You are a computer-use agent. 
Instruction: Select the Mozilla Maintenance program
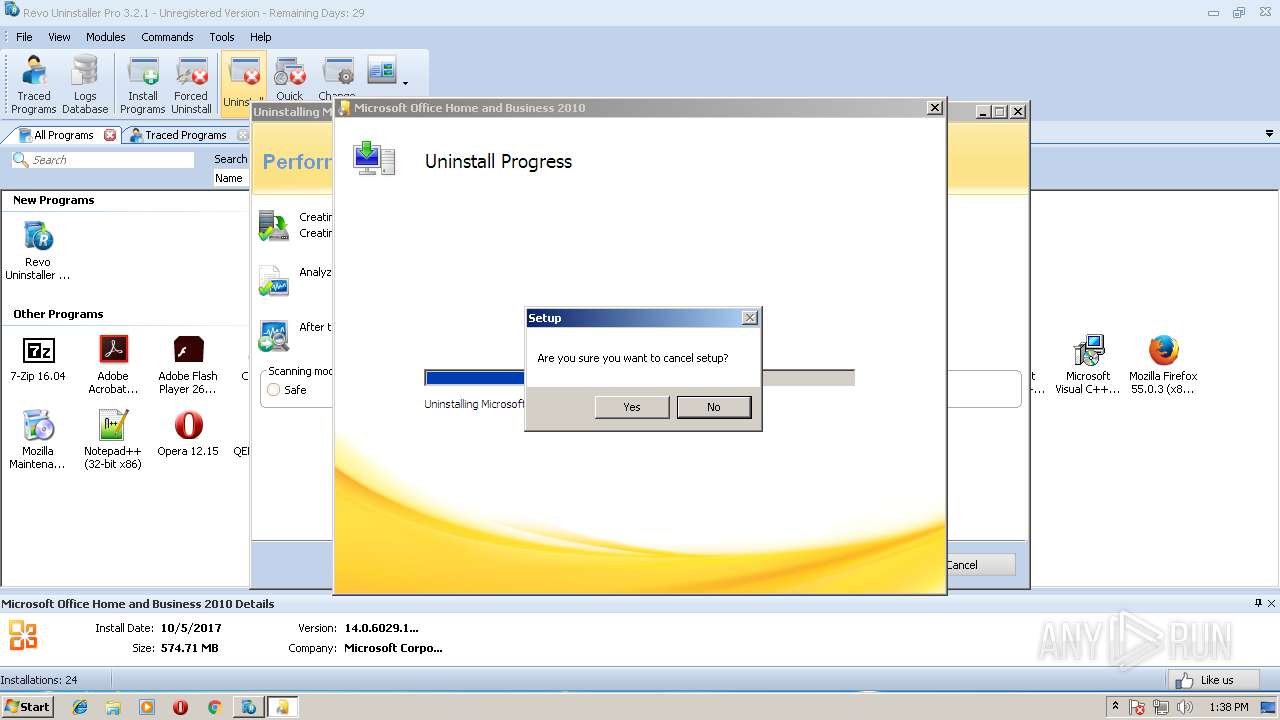(x=38, y=439)
